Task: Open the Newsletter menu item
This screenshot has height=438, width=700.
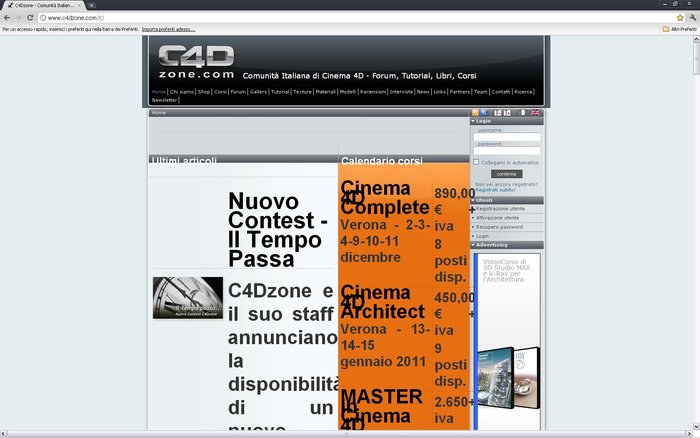Action: [x=164, y=100]
